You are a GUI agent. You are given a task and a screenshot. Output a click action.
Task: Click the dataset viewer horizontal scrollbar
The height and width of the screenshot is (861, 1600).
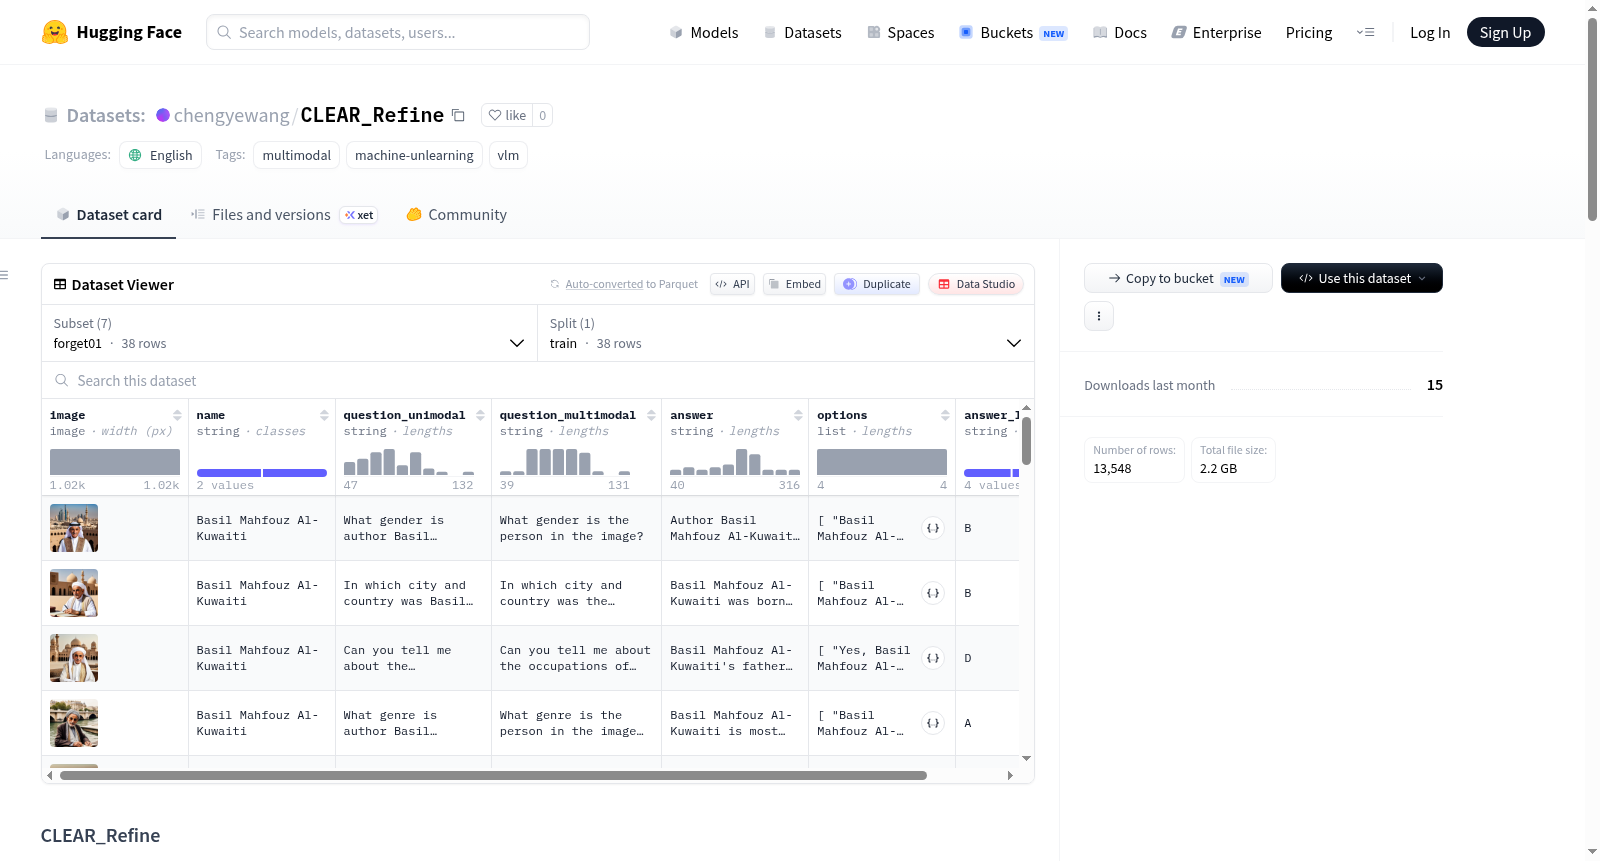click(493, 775)
